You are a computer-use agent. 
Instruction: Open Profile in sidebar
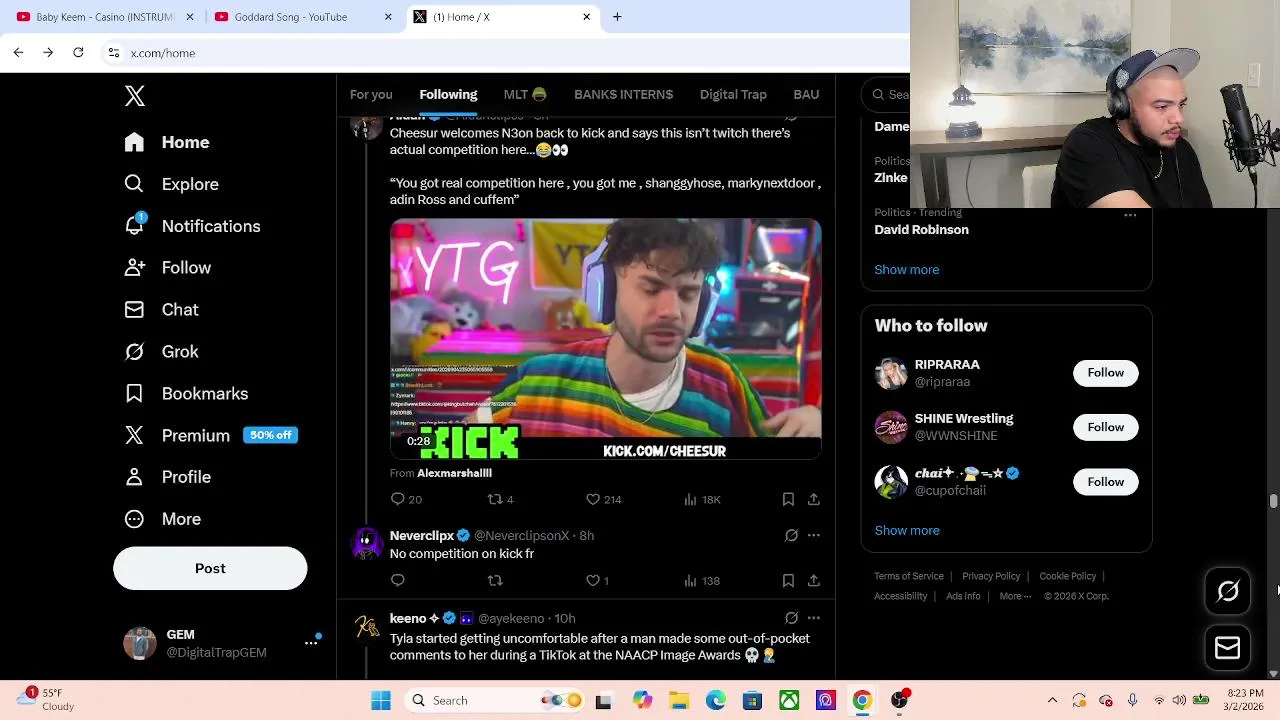click(x=167, y=477)
